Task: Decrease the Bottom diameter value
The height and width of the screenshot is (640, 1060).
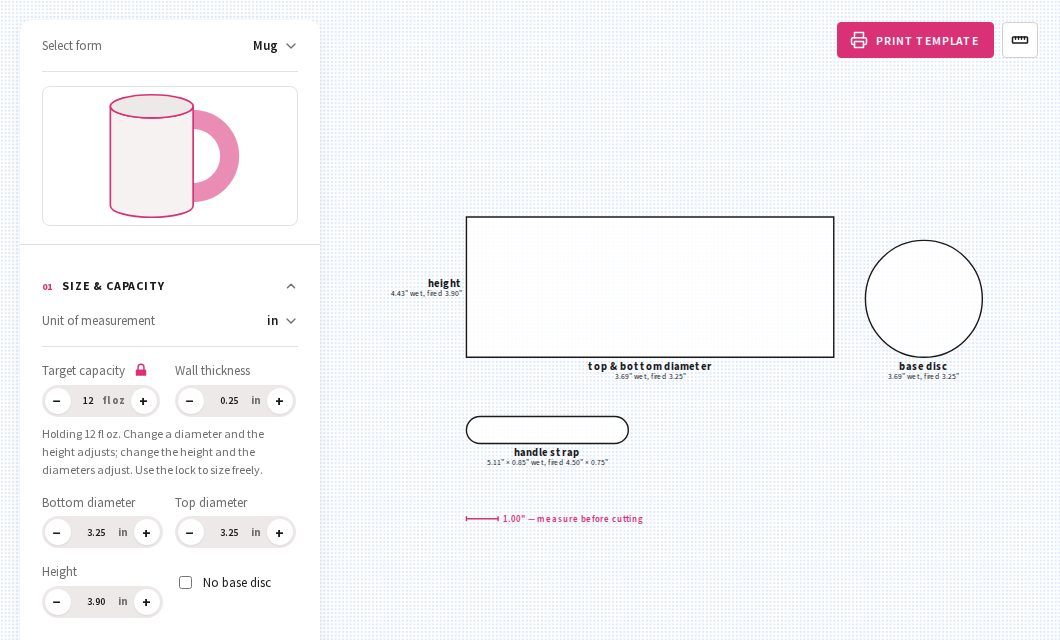Action: (57, 533)
